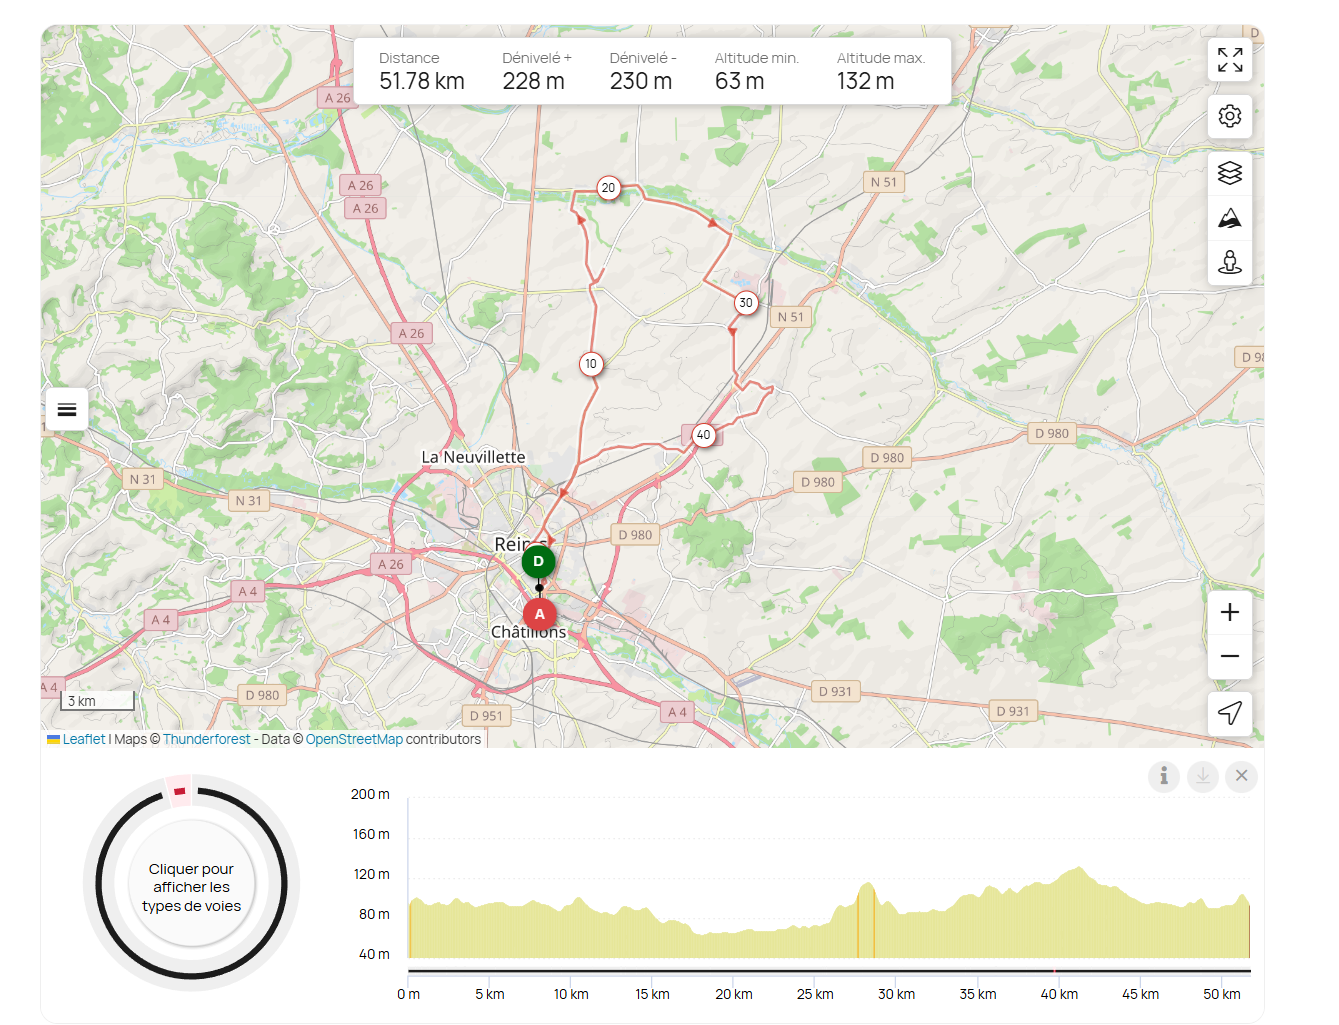The height and width of the screenshot is (1025, 1339).
Task: Close the elevation profile panel
Action: (1241, 776)
